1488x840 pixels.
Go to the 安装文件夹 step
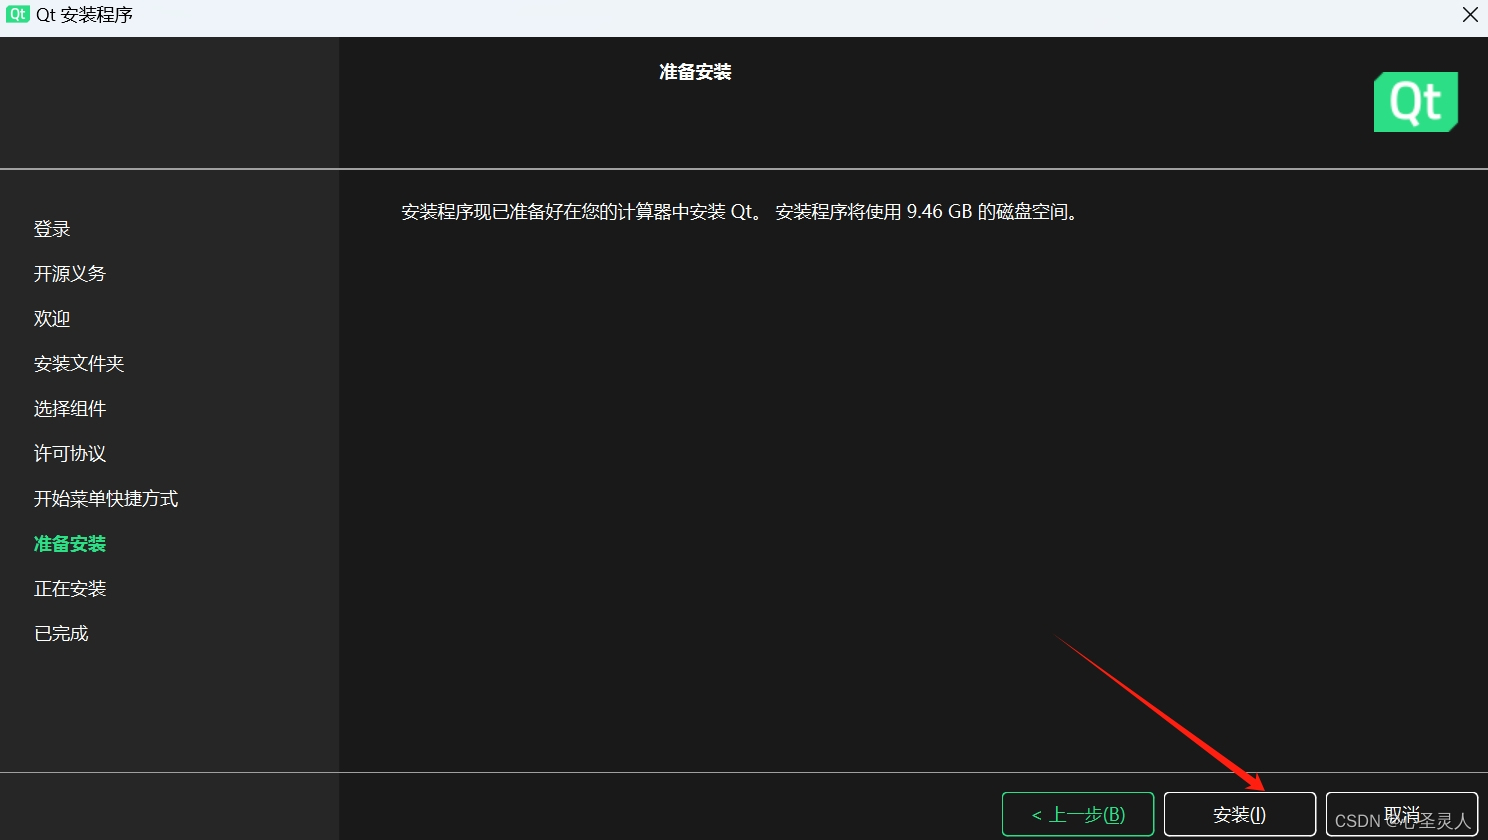(79, 363)
